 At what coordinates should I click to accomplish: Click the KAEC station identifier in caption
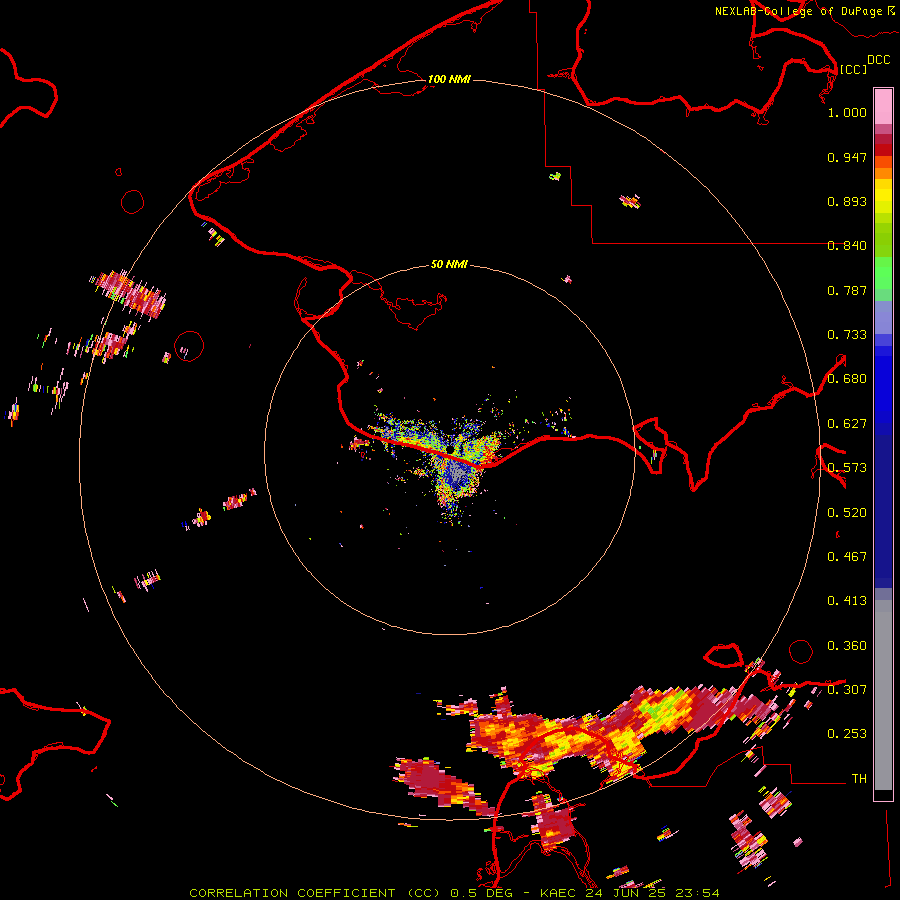pos(559,893)
